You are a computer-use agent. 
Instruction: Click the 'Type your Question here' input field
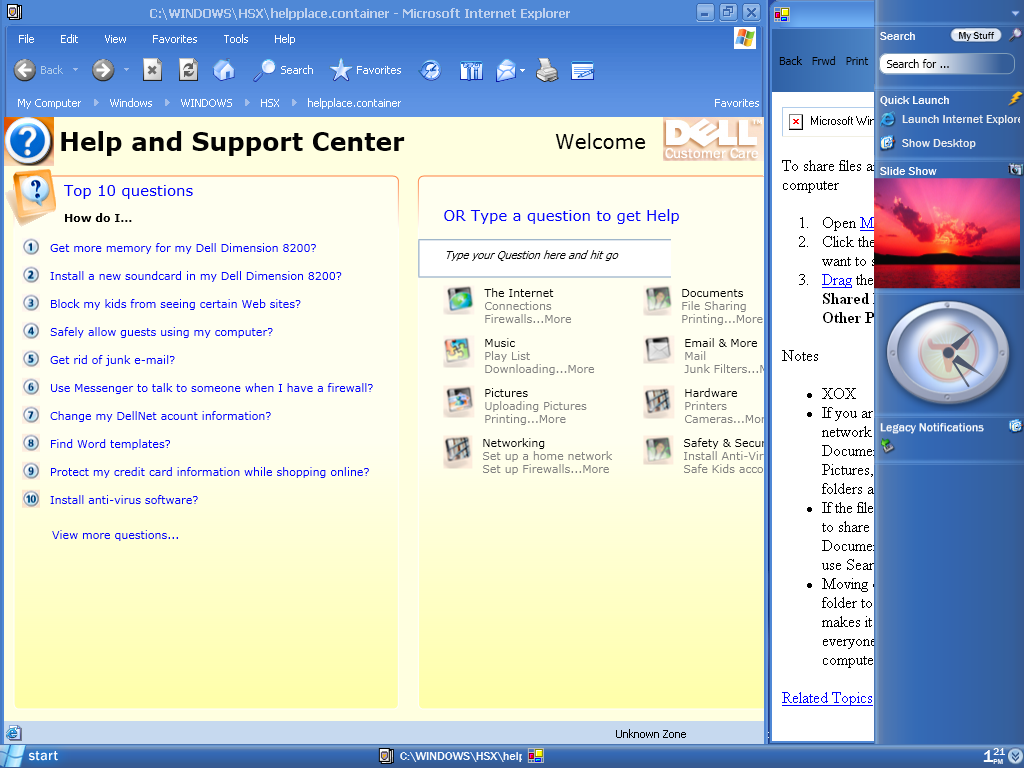tap(545, 258)
